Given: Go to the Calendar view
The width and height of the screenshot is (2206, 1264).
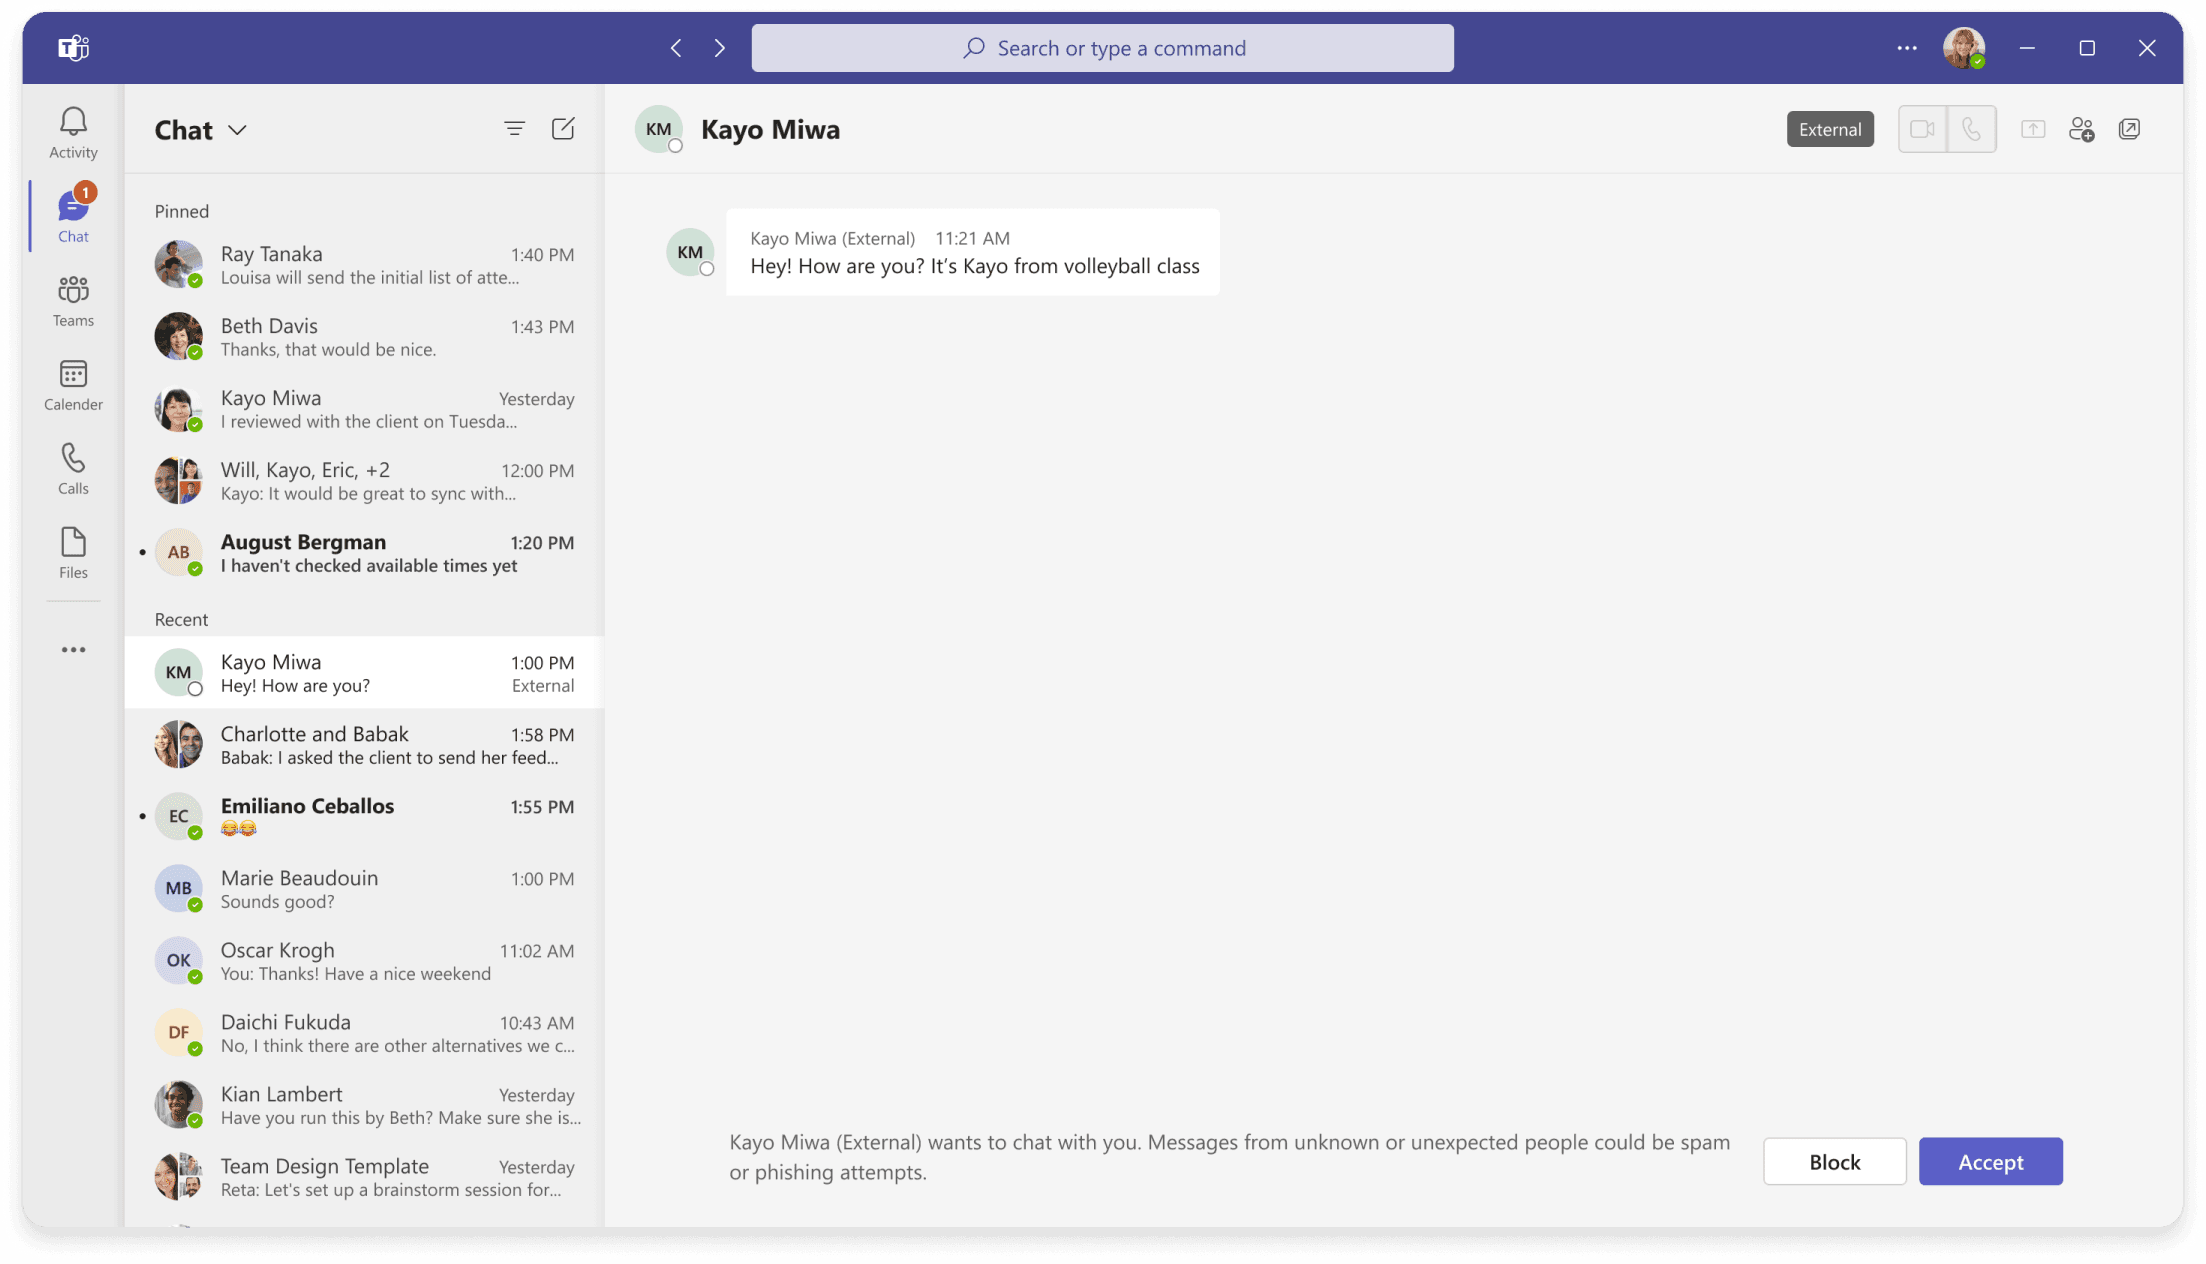Looking at the screenshot, I should [x=73, y=384].
